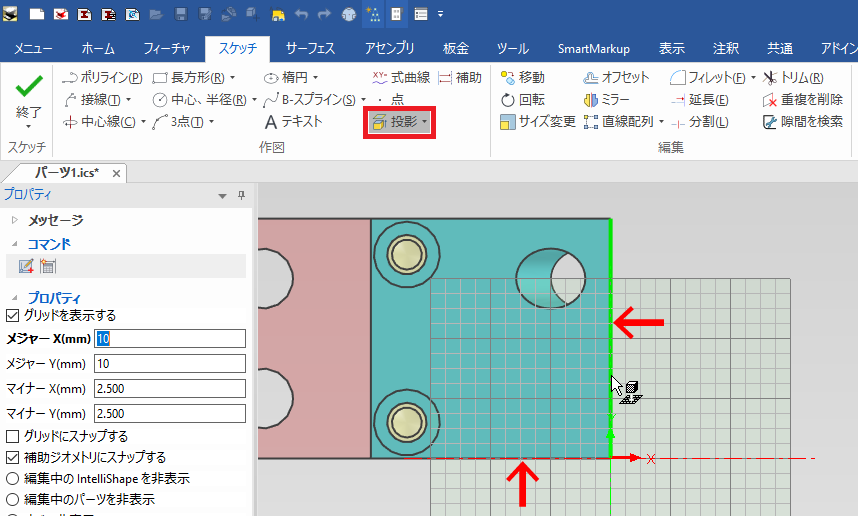
Task: Click the マイナー X(mm) input field
Action: point(169,388)
